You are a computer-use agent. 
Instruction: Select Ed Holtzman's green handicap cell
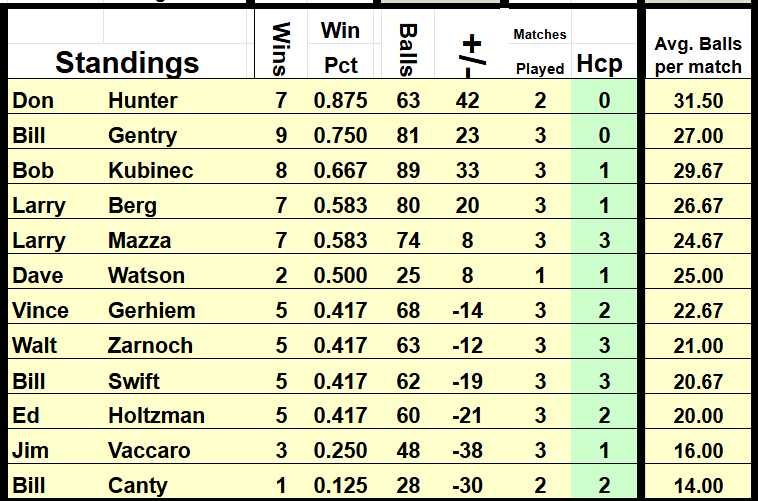coord(604,415)
